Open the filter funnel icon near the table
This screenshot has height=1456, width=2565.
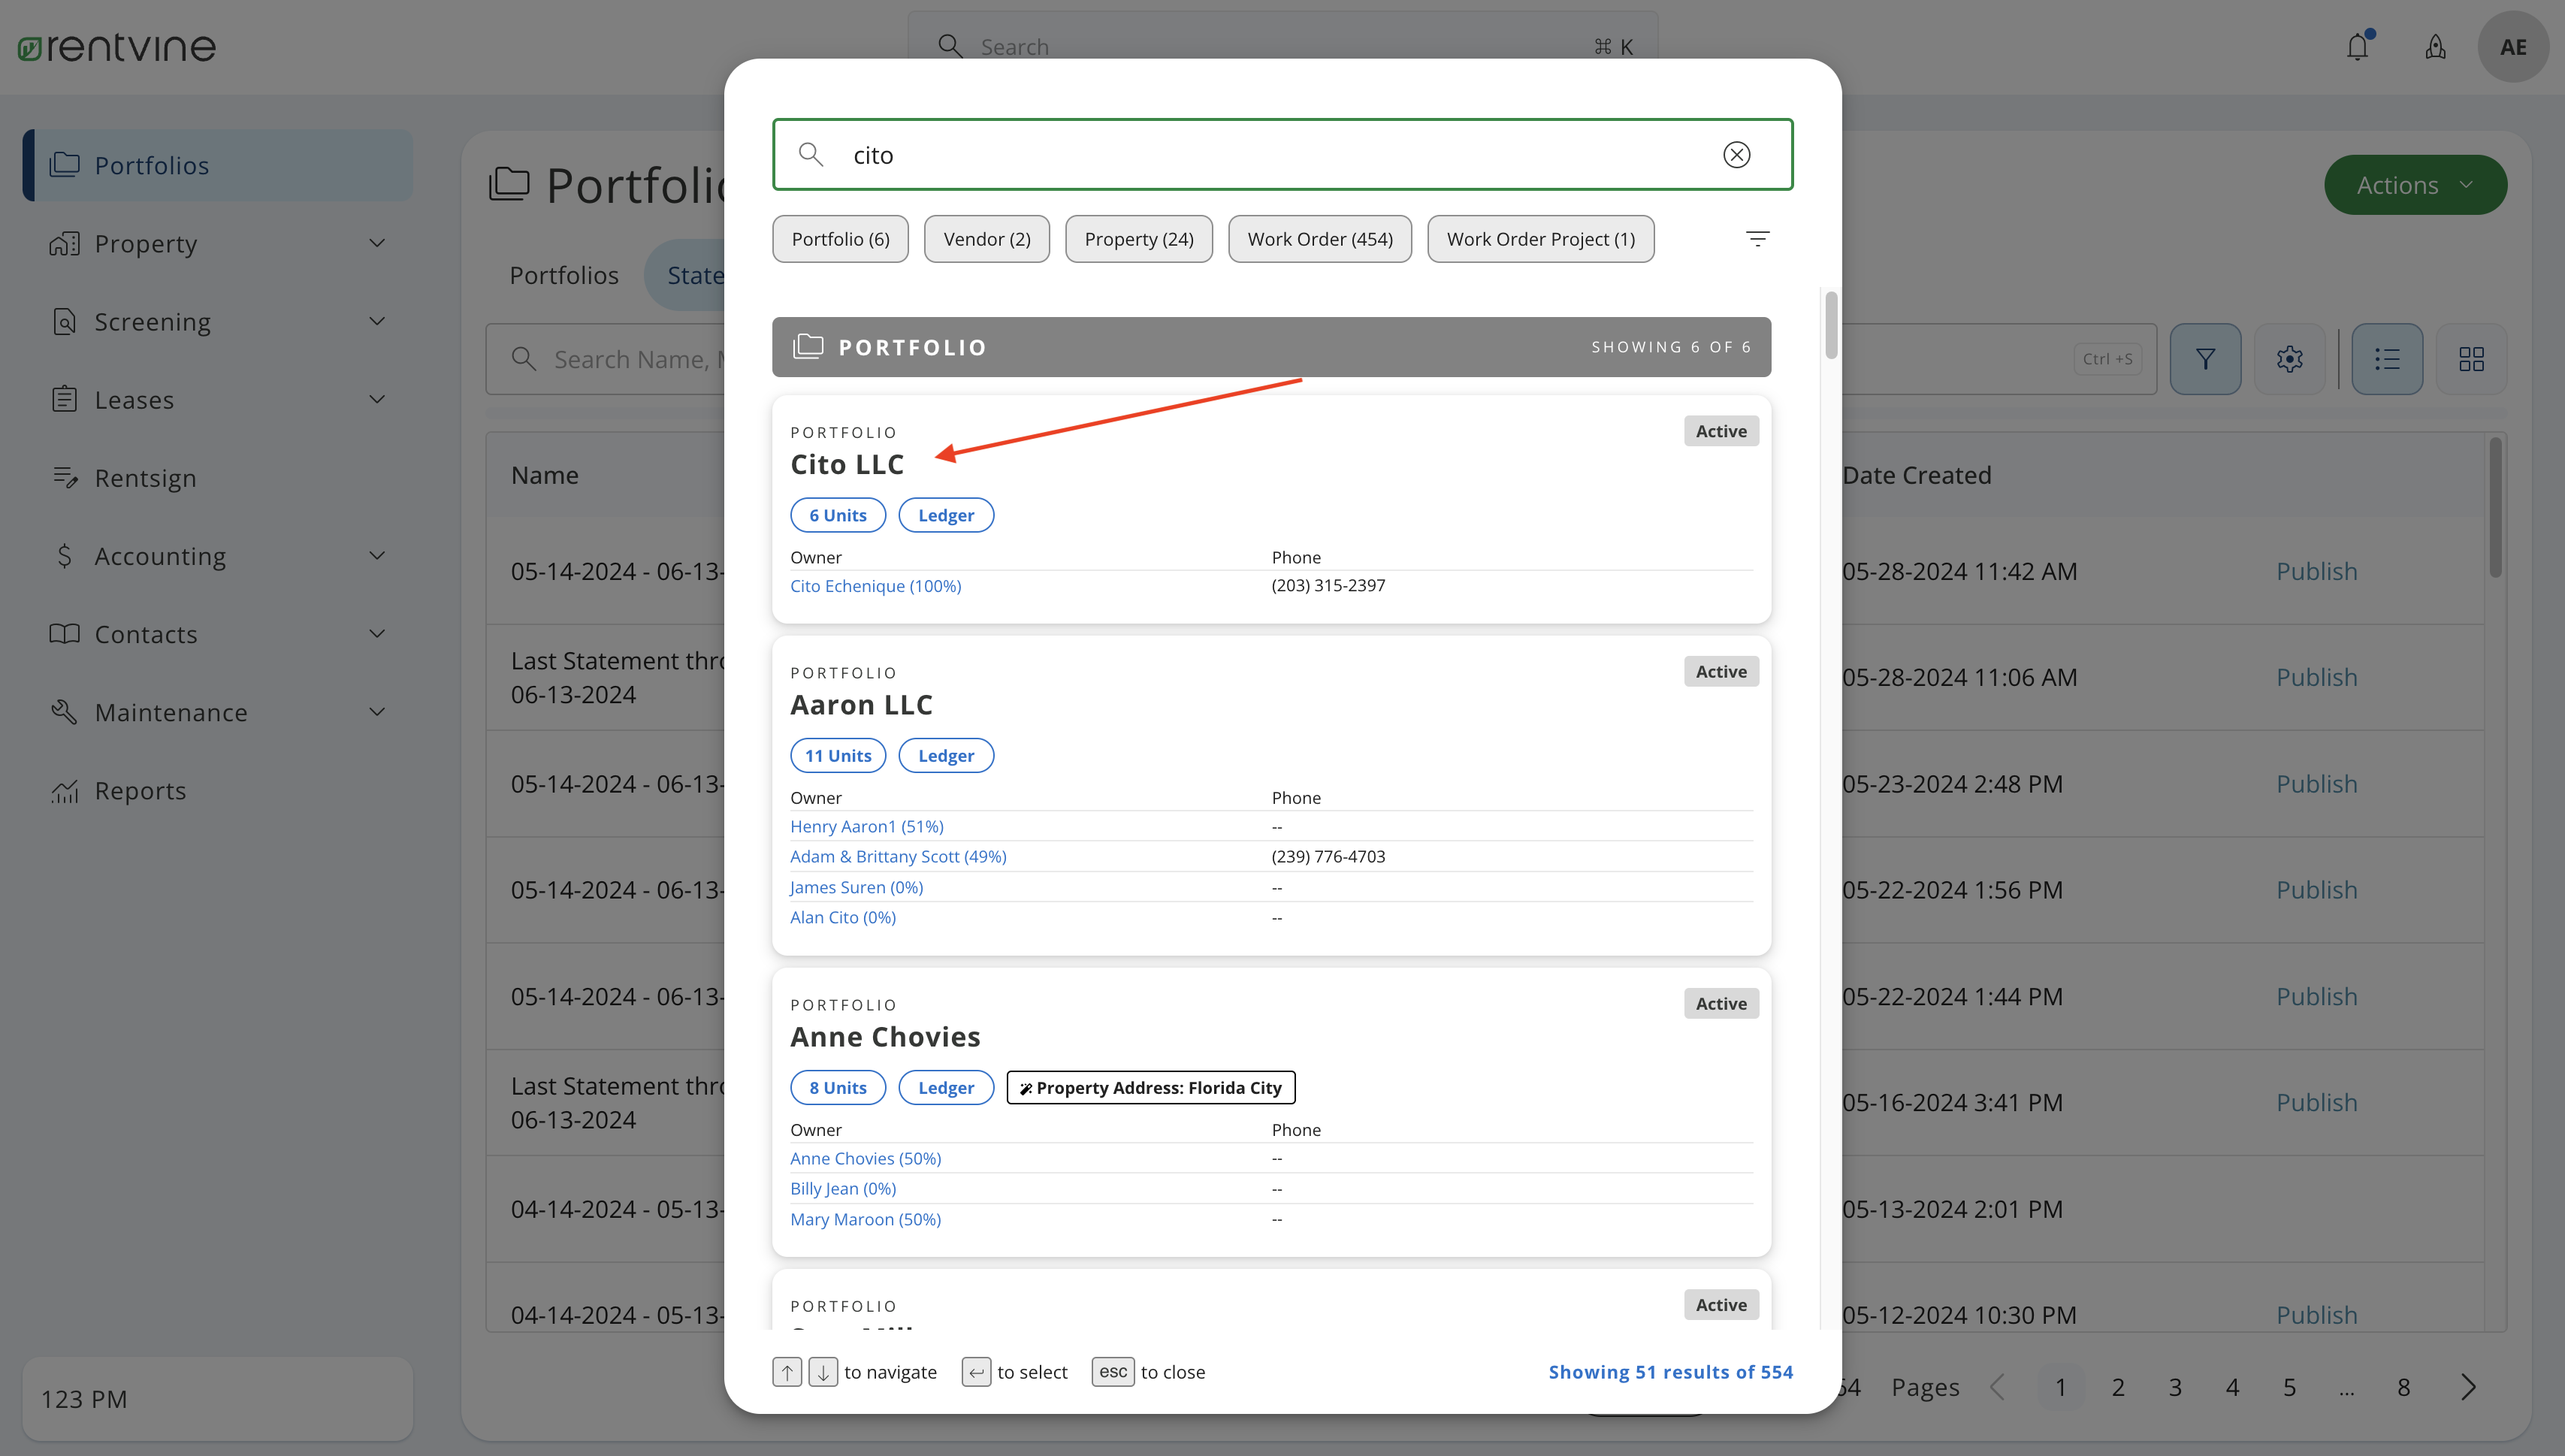click(x=2205, y=358)
